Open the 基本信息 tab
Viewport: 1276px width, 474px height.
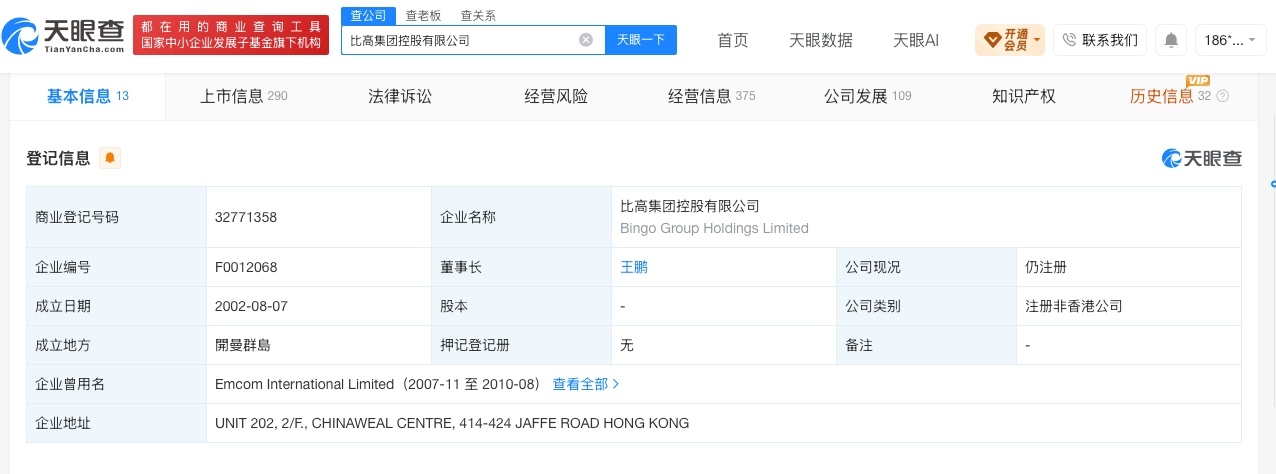pyautogui.click(x=88, y=96)
